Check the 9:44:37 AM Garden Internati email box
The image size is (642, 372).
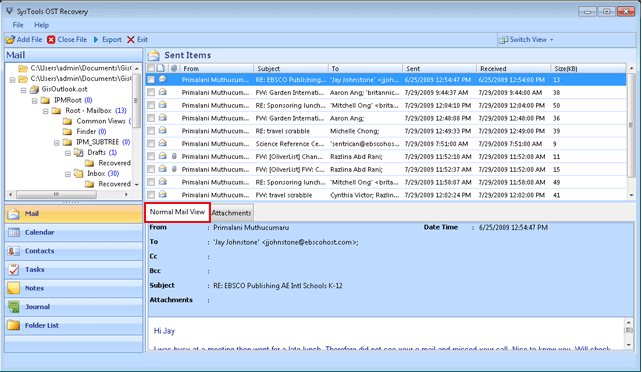tap(151, 92)
